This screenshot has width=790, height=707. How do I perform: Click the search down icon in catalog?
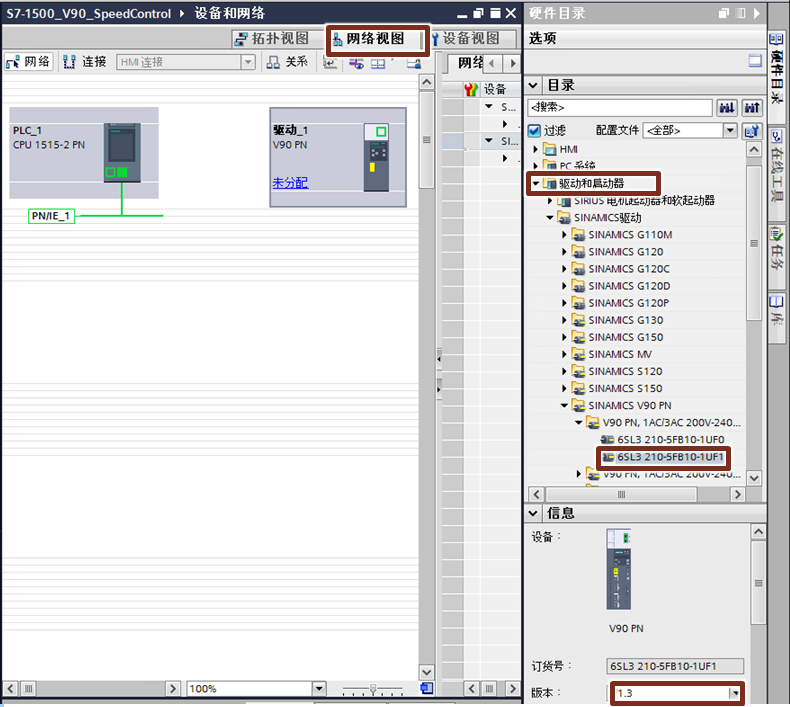(x=727, y=107)
